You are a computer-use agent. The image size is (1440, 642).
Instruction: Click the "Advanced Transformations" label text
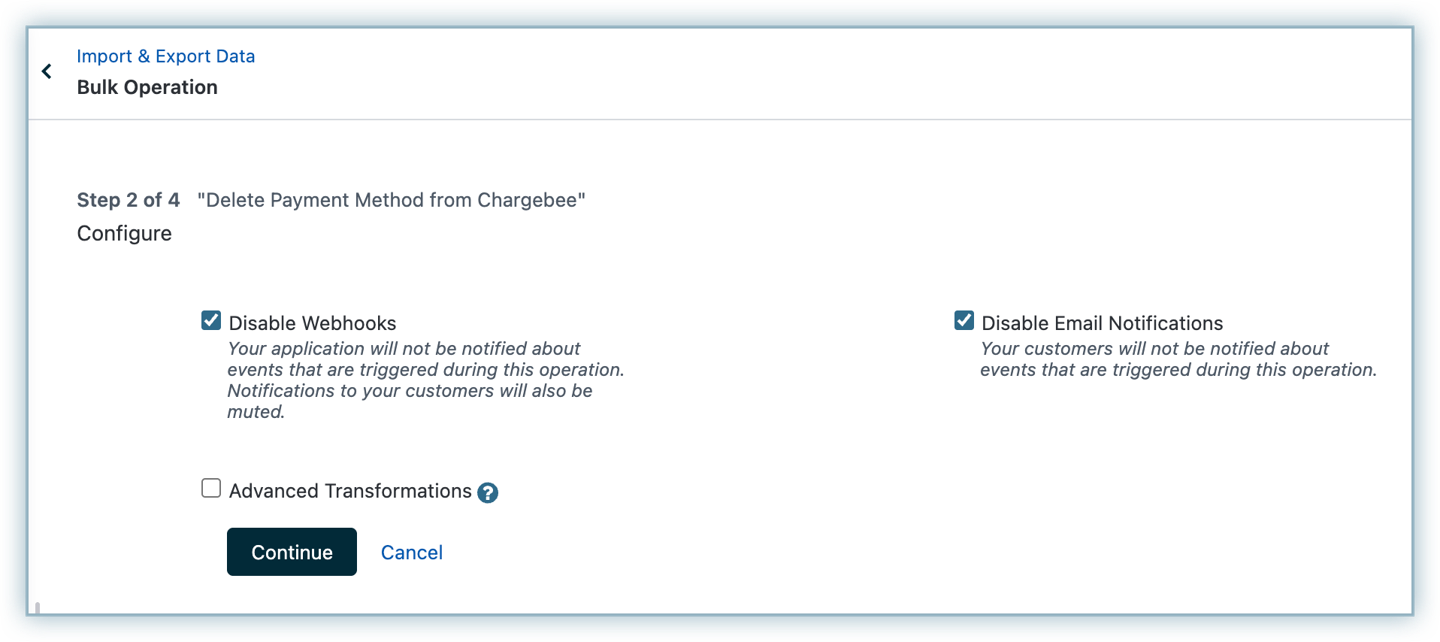click(350, 491)
